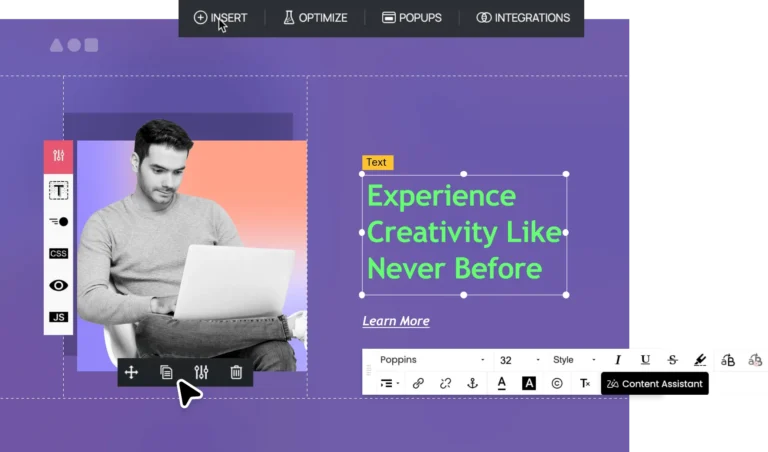The image size is (768, 452).
Task: Click the Content Assistant button
Action: [x=655, y=384]
